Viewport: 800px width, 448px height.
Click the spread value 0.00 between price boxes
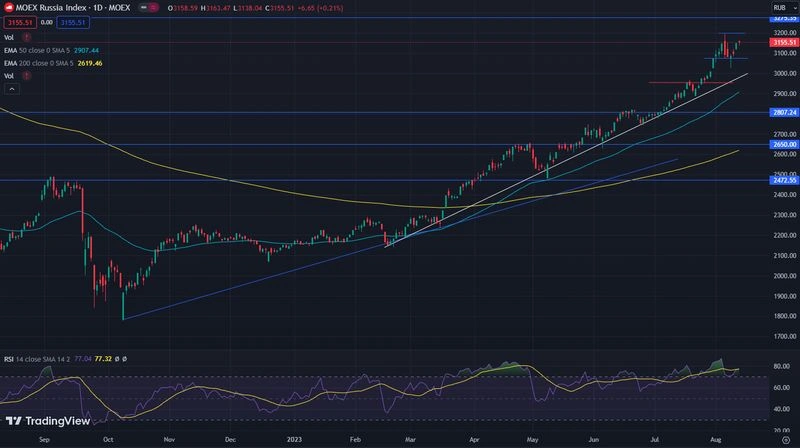tap(46, 22)
